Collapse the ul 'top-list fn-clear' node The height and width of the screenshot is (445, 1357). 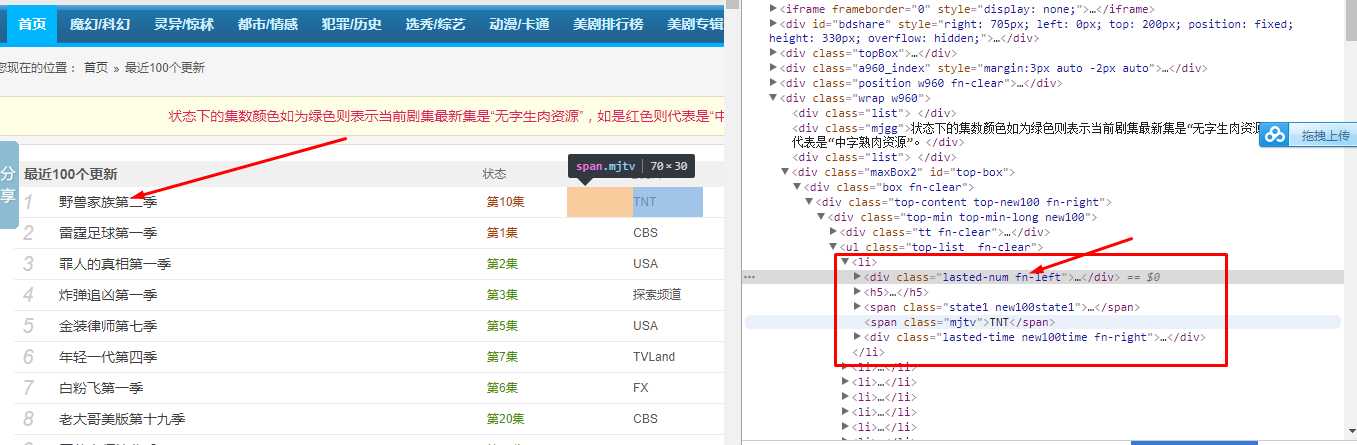click(x=834, y=247)
